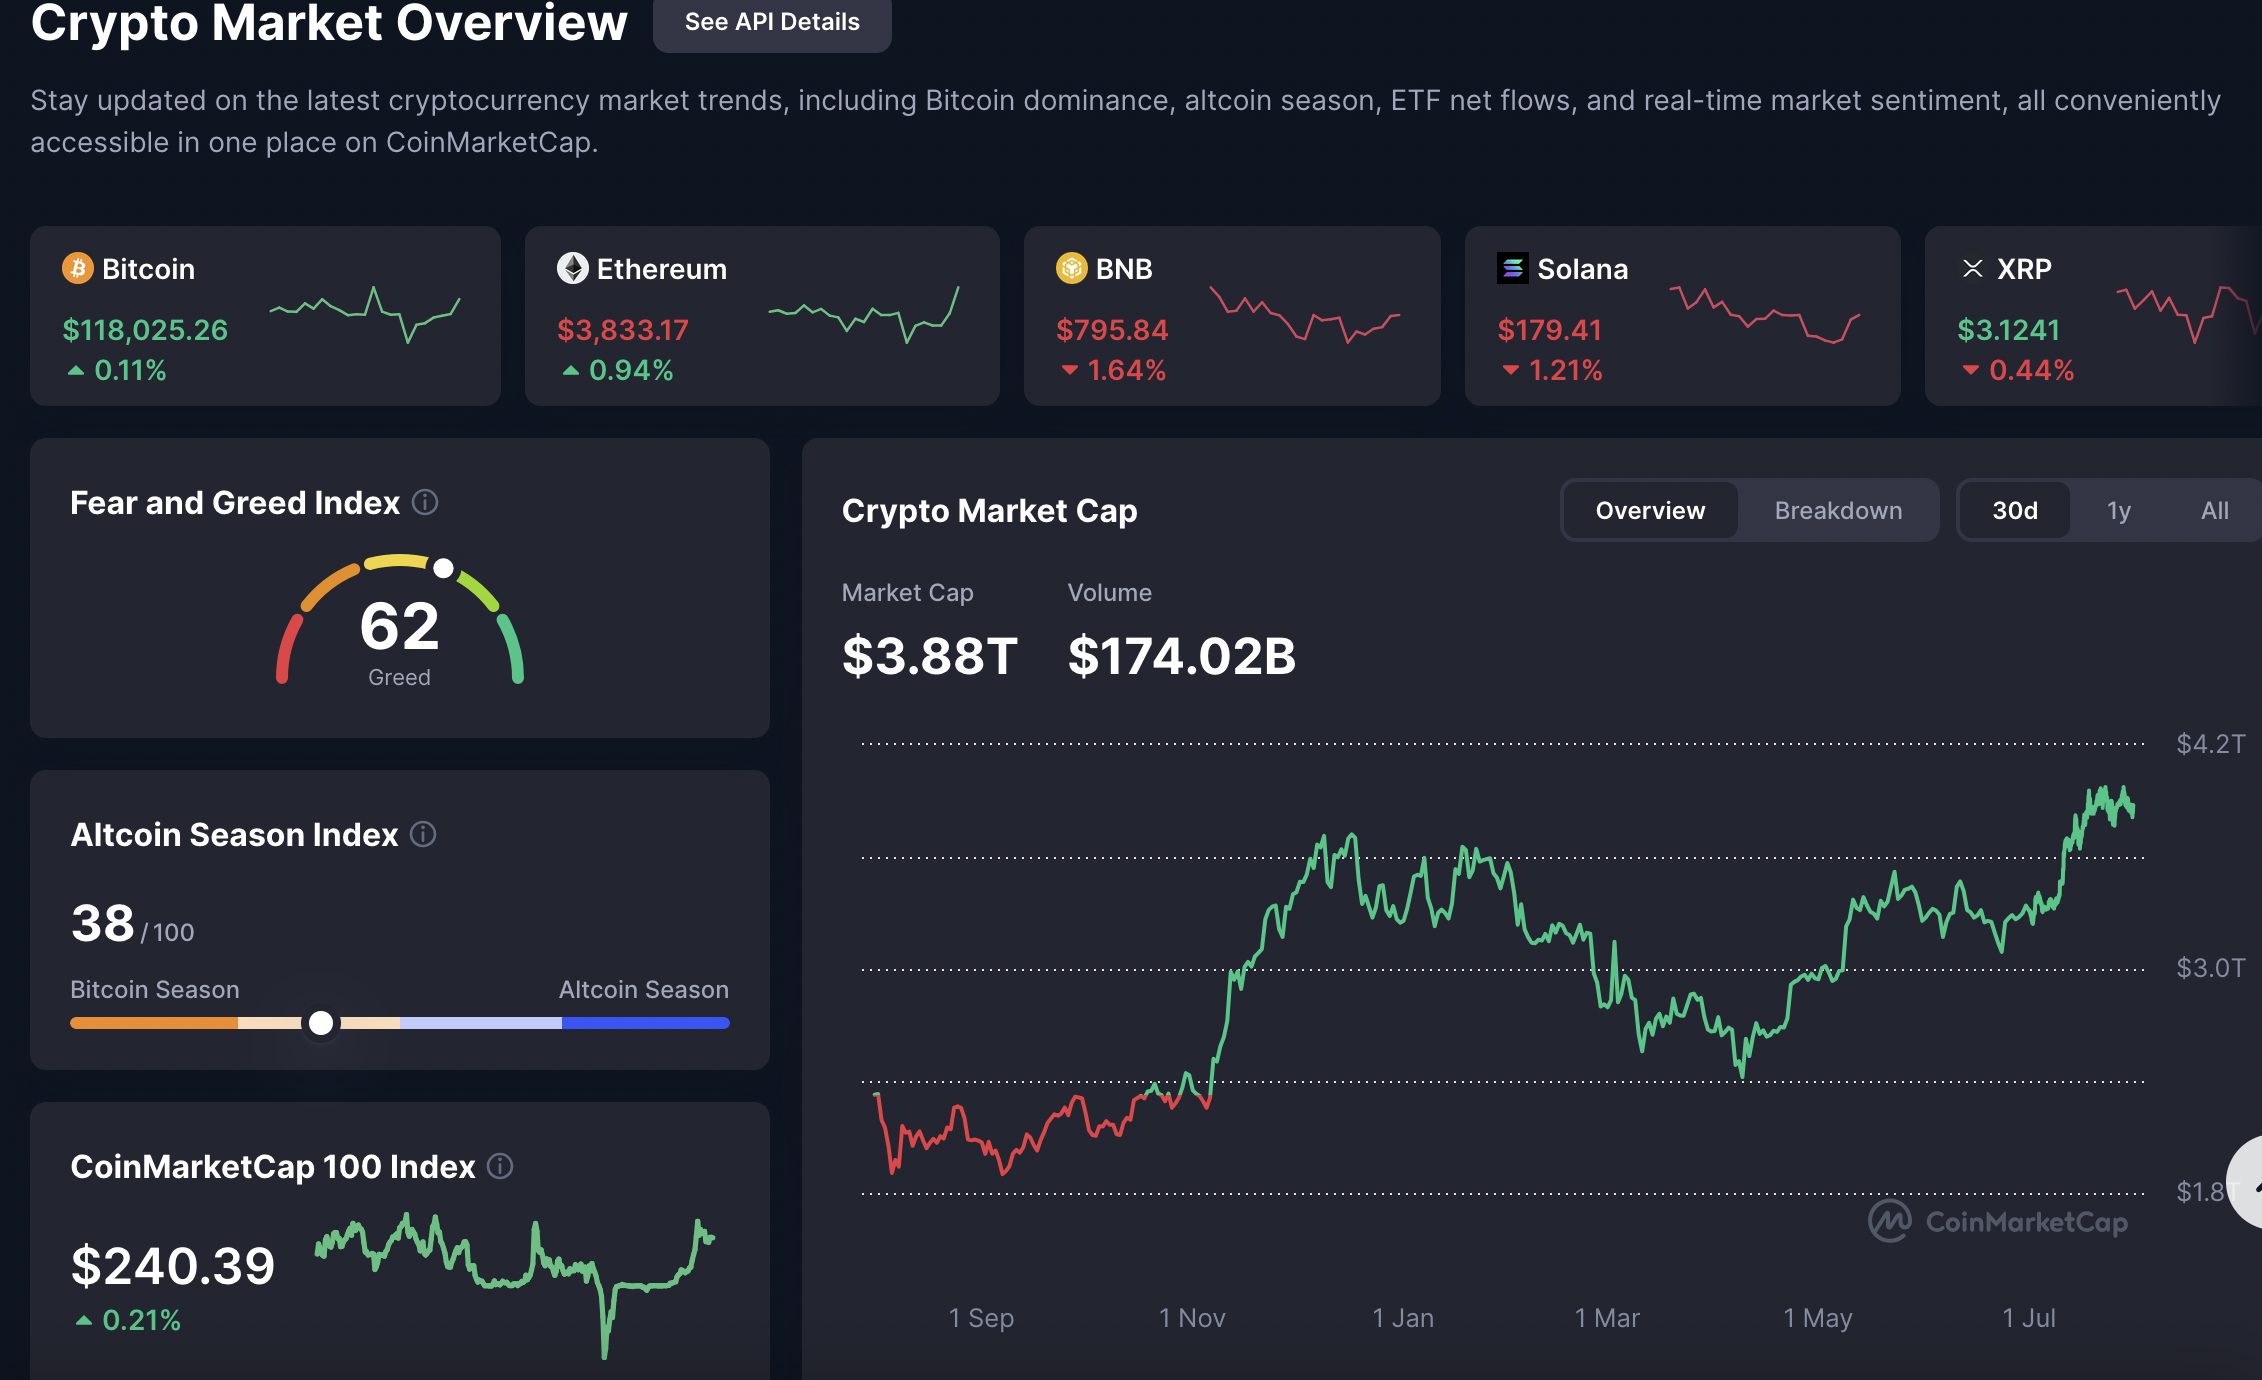
Task: Click the BNB coin logo
Action: (1072, 268)
